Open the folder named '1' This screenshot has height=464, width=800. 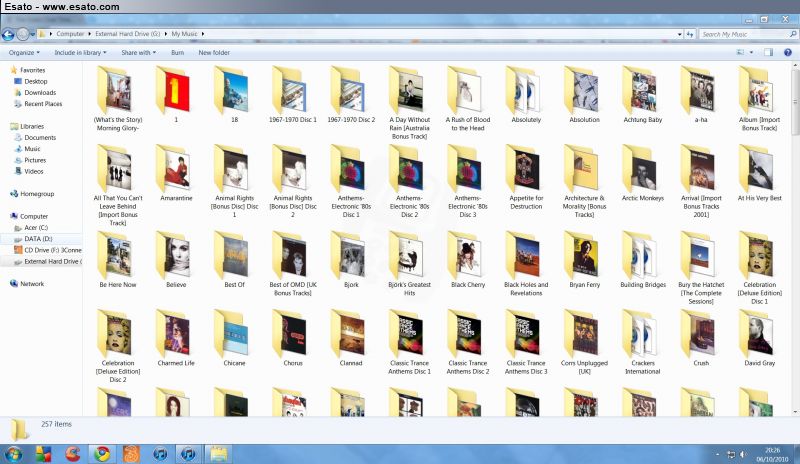tap(176, 97)
